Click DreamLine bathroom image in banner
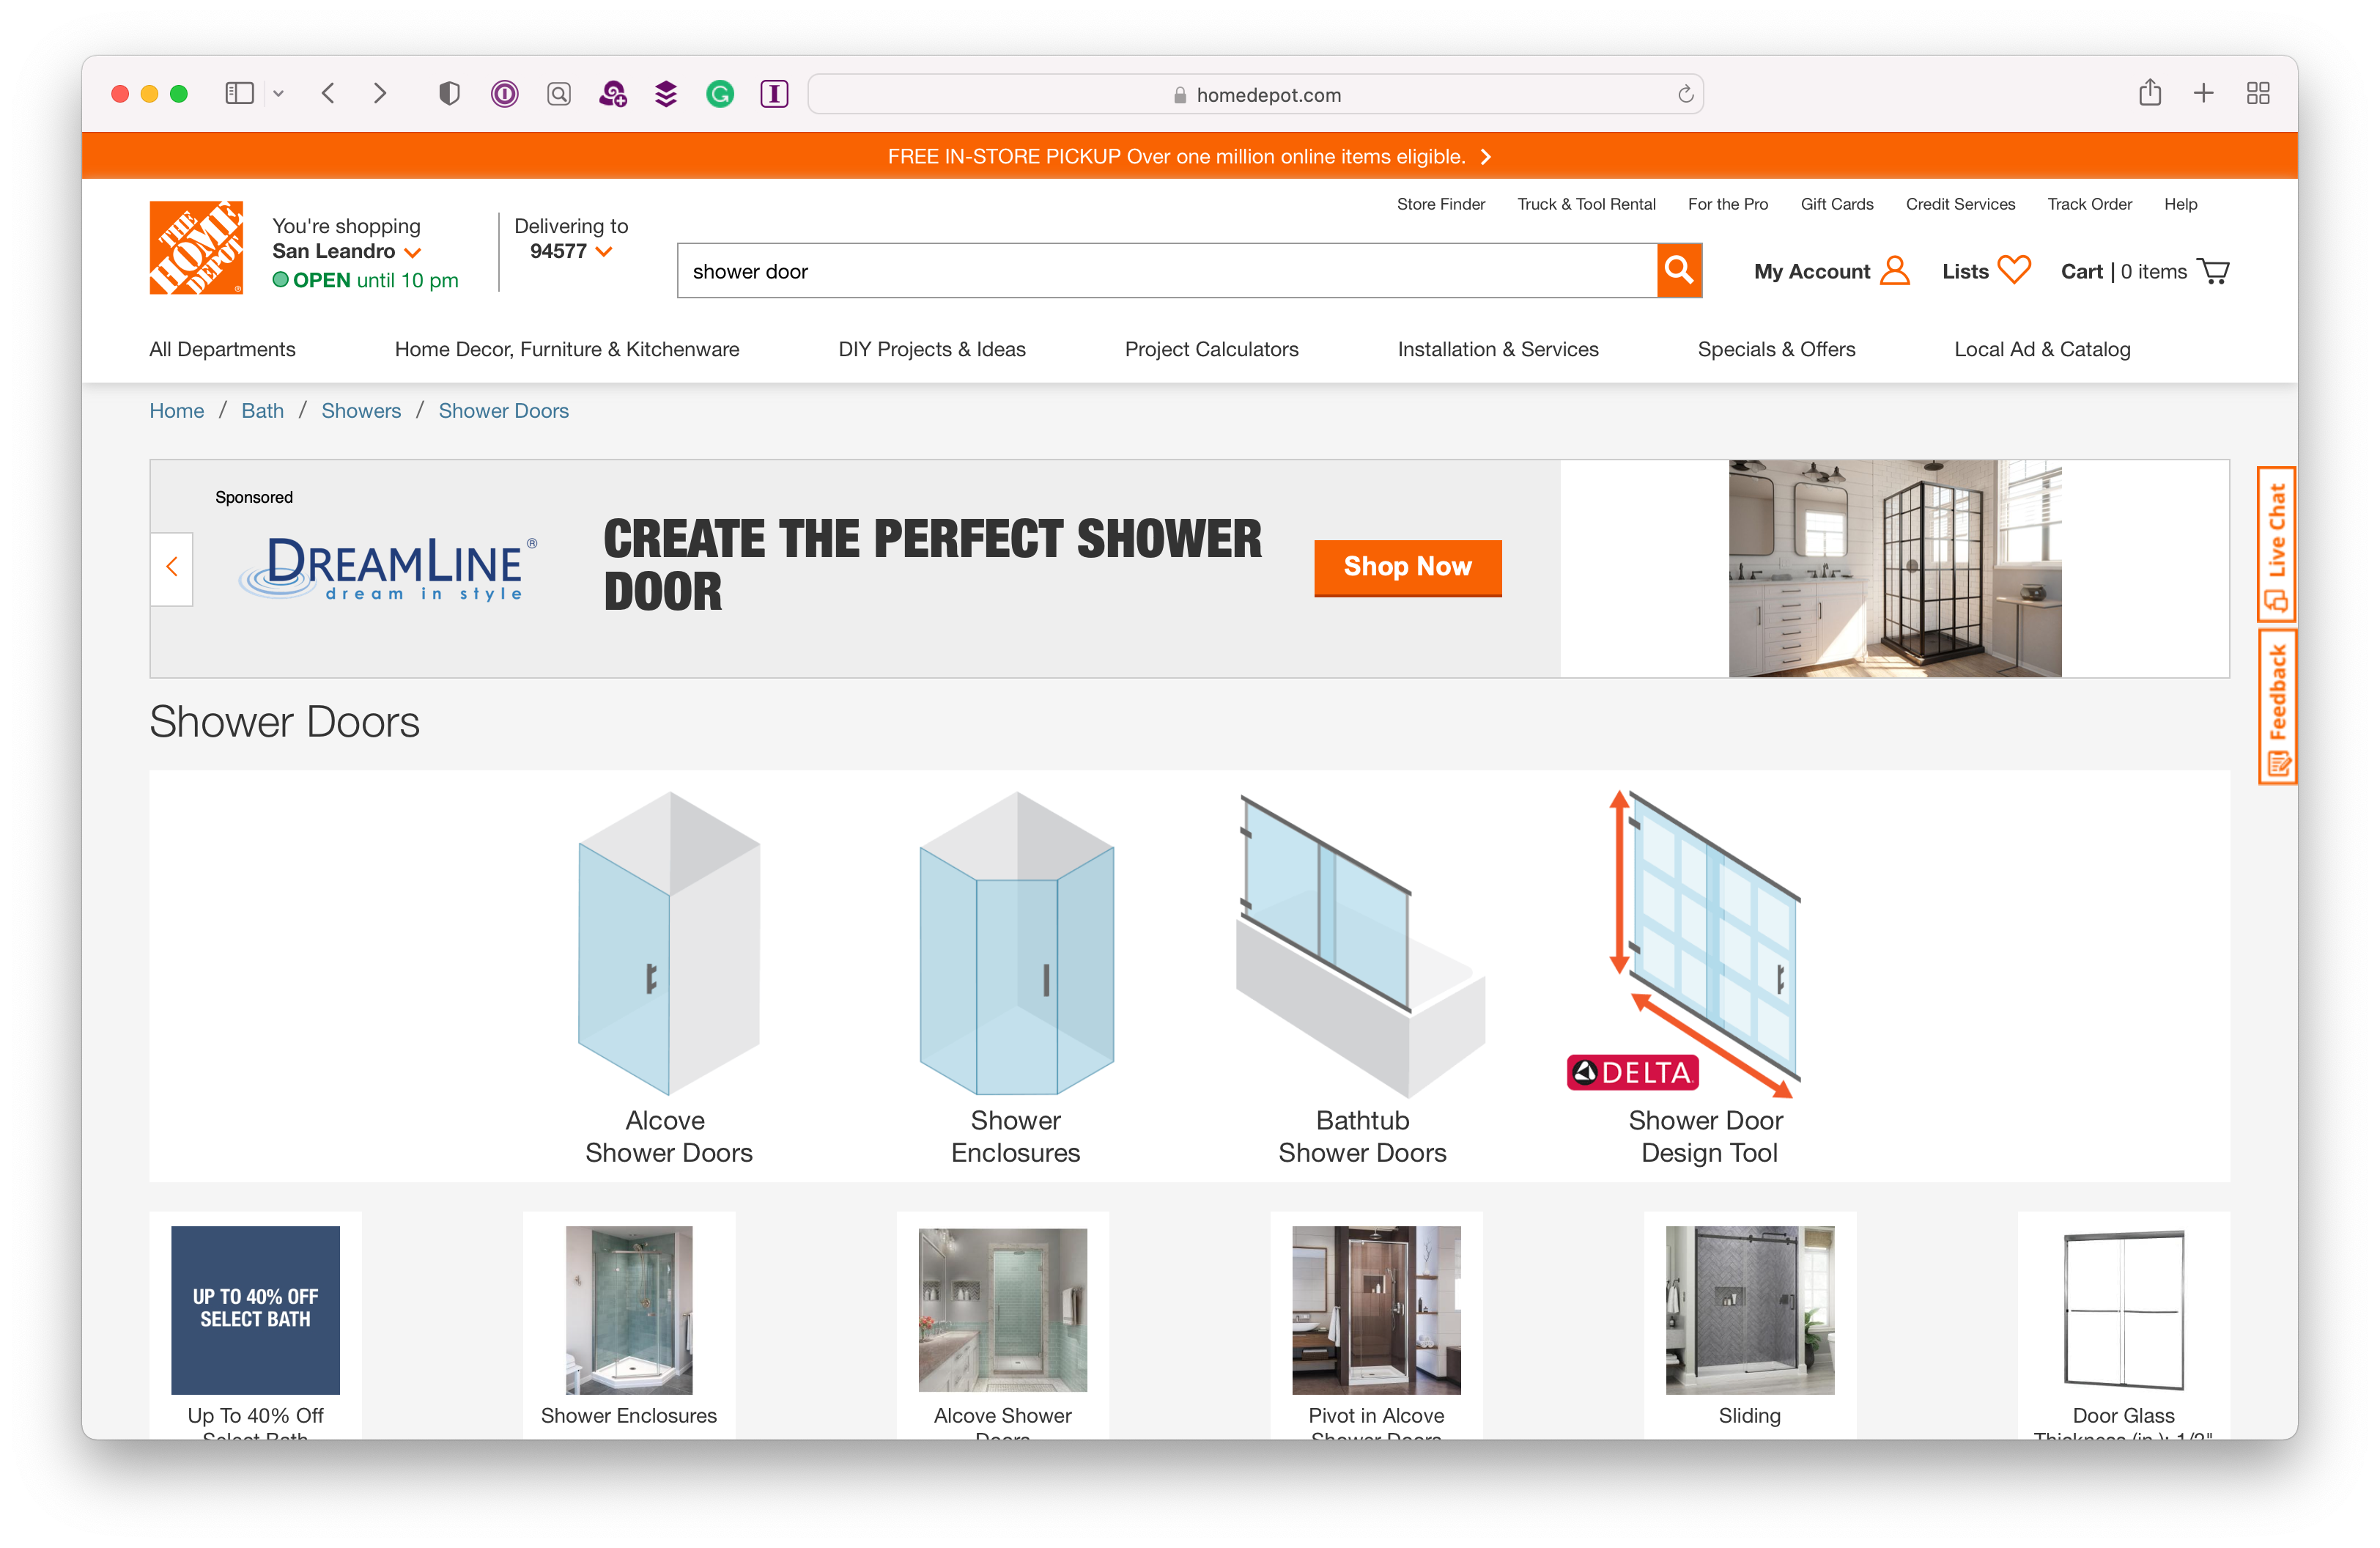2380x1548 pixels. [x=1895, y=568]
